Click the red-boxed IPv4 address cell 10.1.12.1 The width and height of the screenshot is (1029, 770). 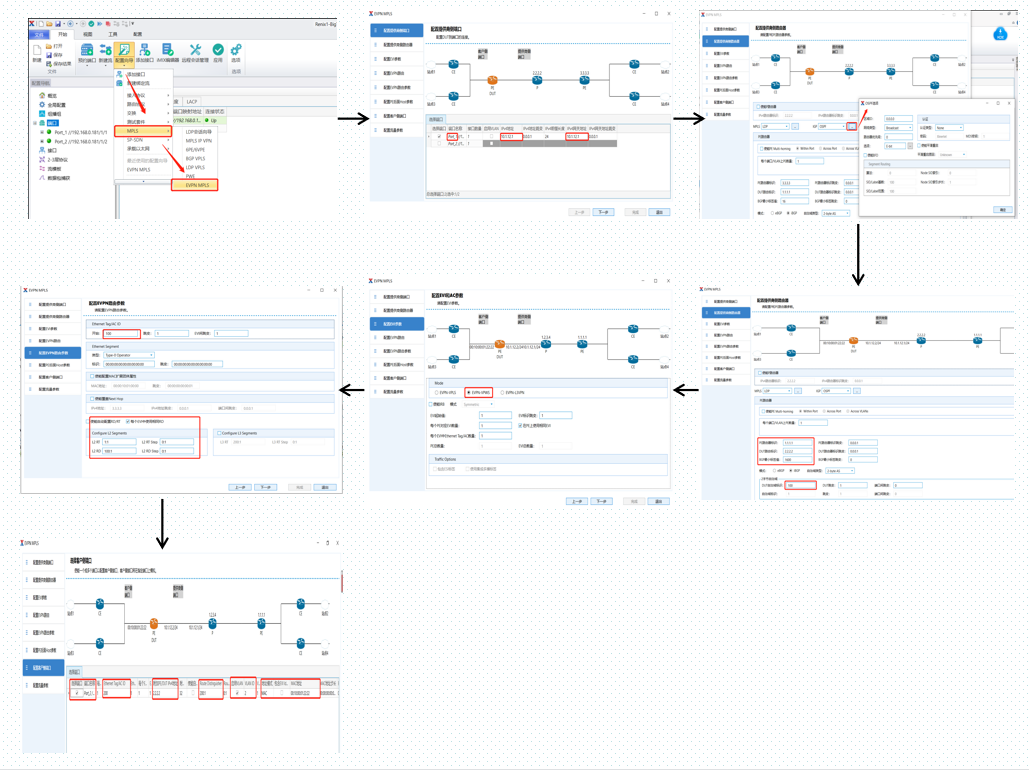[x=511, y=137]
